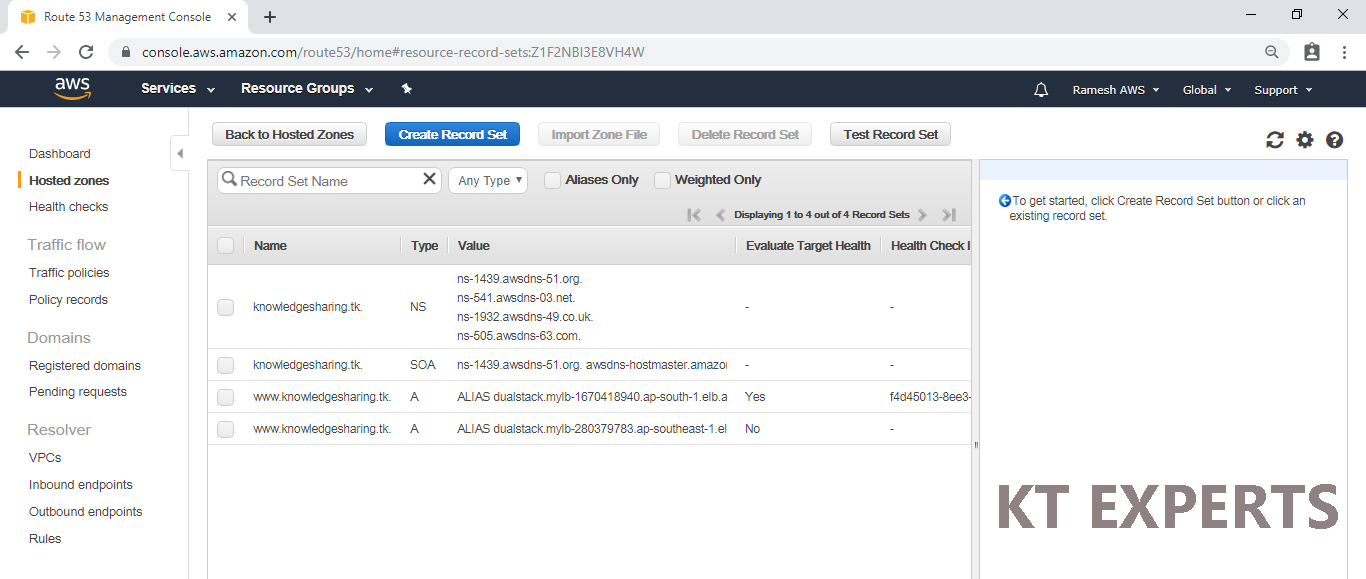The width and height of the screenshot is (1366, 579).
Task: Expand the Services menu
Action: [178, 89]
